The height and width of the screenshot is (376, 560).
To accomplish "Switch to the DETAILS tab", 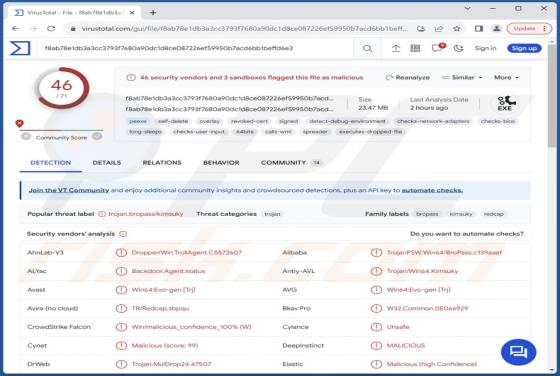I will point(107,163).
